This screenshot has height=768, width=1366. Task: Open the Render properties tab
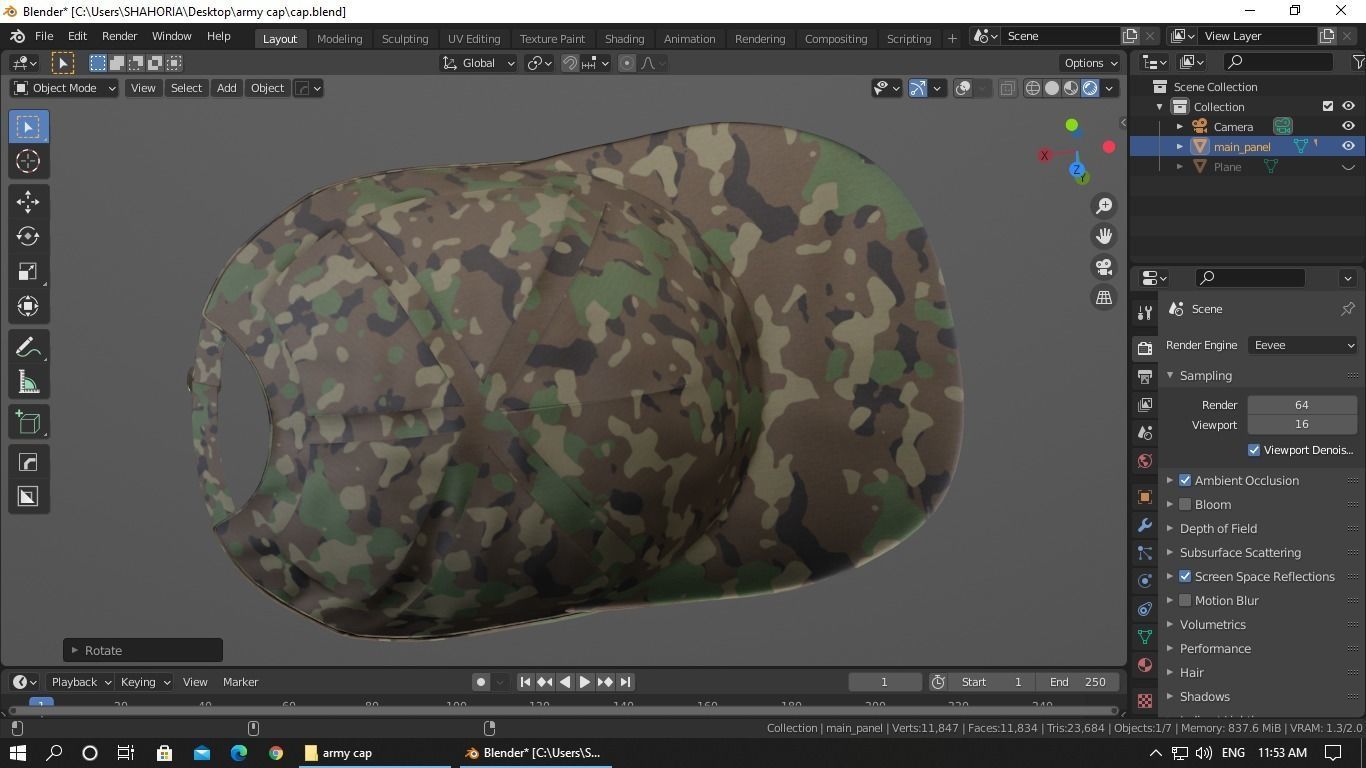click(x=1145, y=348)
